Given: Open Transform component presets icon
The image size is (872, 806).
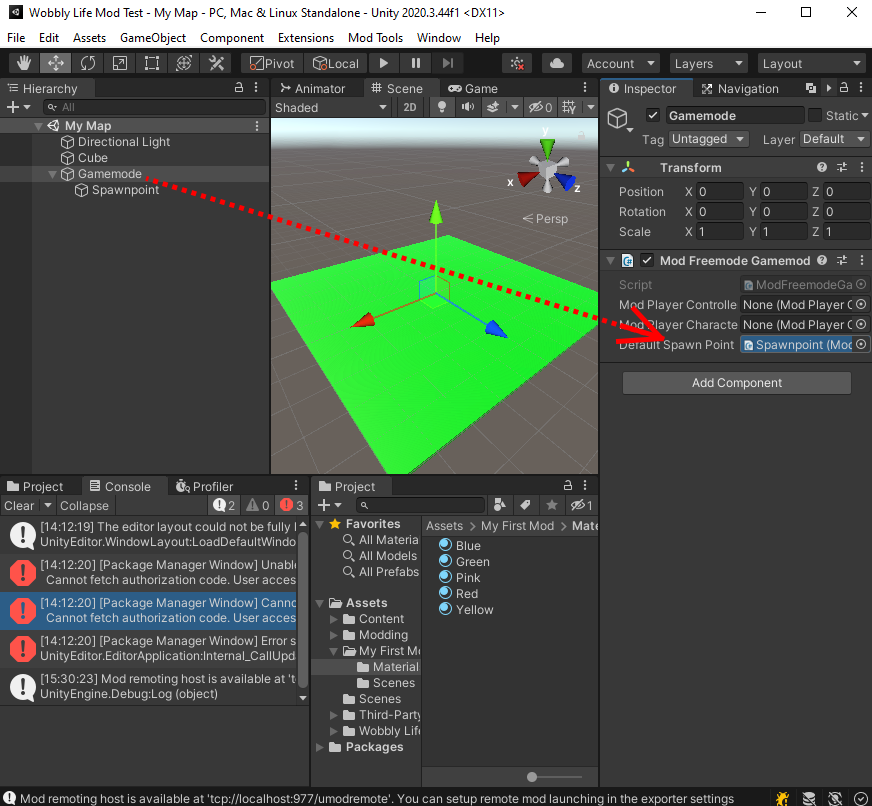Looking at the screenshot, I should point(842,167).
